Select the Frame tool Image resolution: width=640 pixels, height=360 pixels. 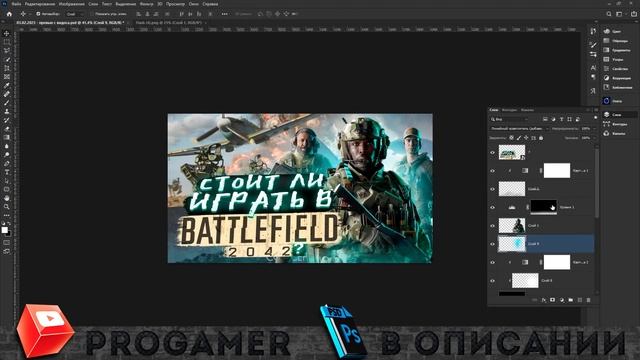7,77
